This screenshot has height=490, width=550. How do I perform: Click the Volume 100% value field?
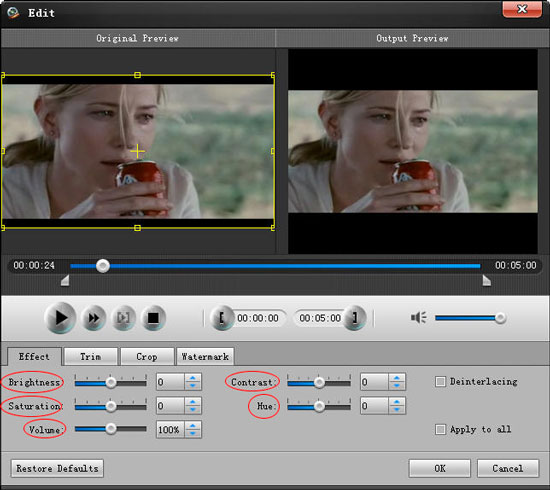coord(170,430)
